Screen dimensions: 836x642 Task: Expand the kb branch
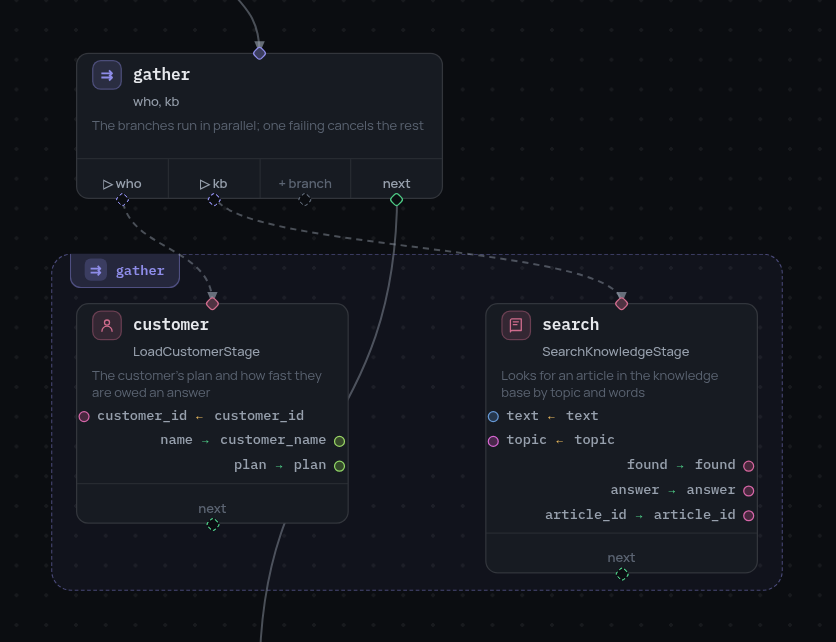click(x=213, y=183)
